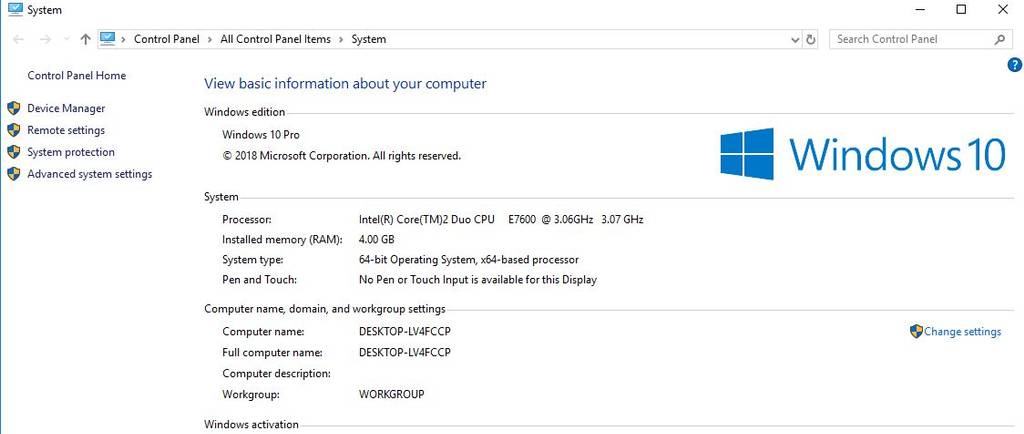Screen dimensions: 1024x434
Task: Click the Change settings link
Action: [x=963, y=332]
